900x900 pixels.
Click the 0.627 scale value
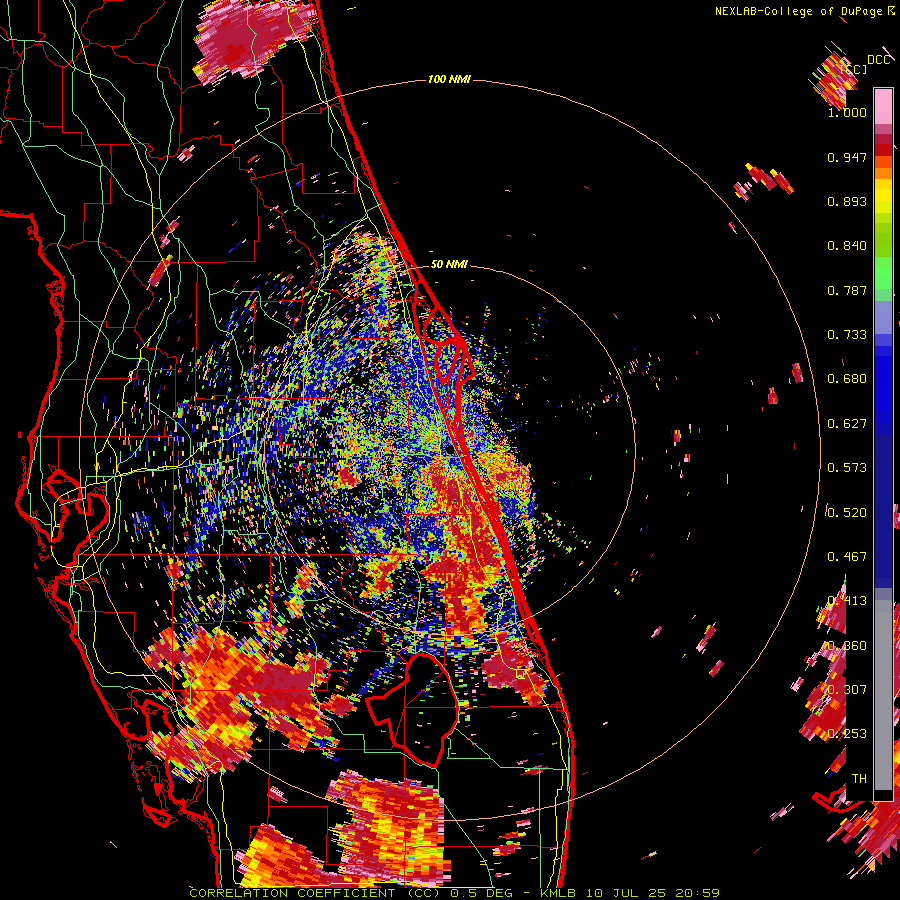tap(847, 424)
